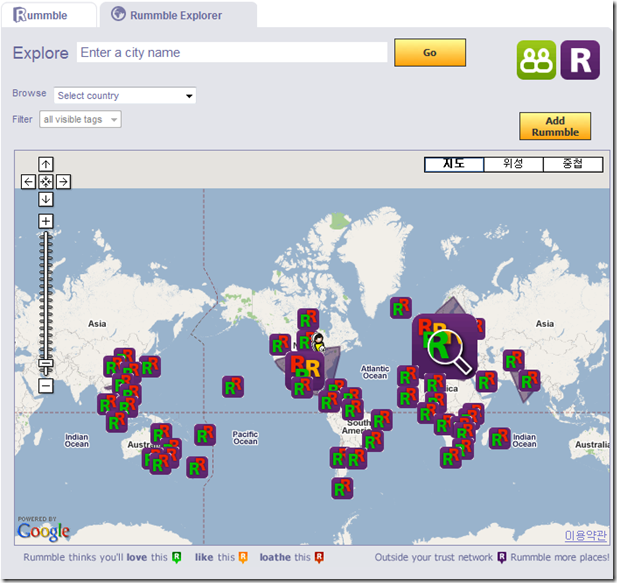Recenter the map with the center button
This screenshot has height=583, width=617.
click(x=46, y=182)
